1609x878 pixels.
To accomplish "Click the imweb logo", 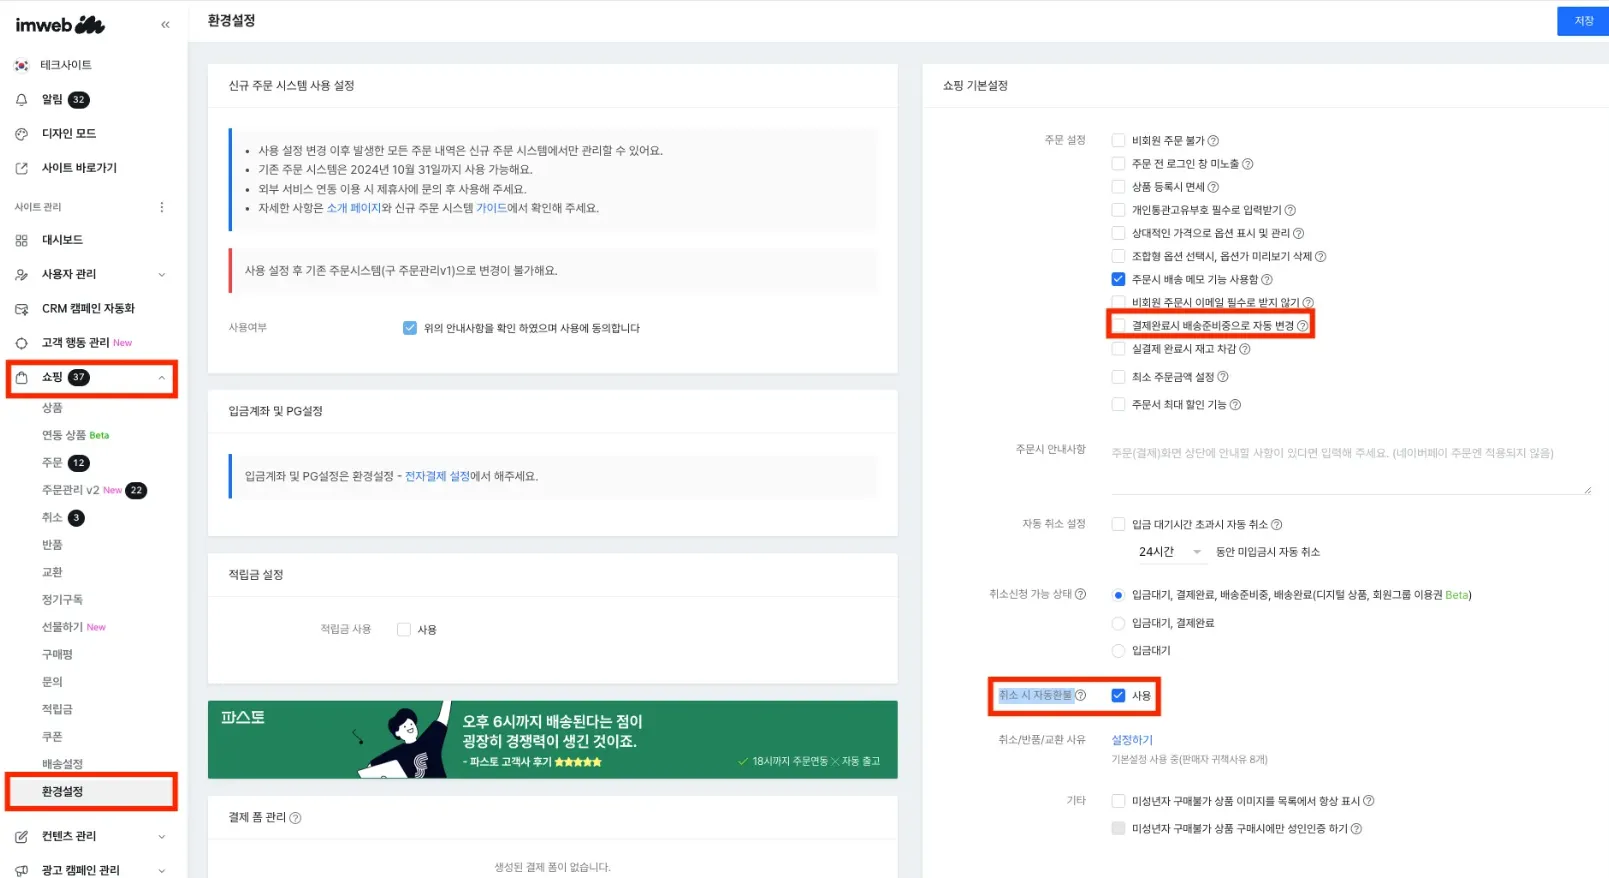I will tap(60, 25).
